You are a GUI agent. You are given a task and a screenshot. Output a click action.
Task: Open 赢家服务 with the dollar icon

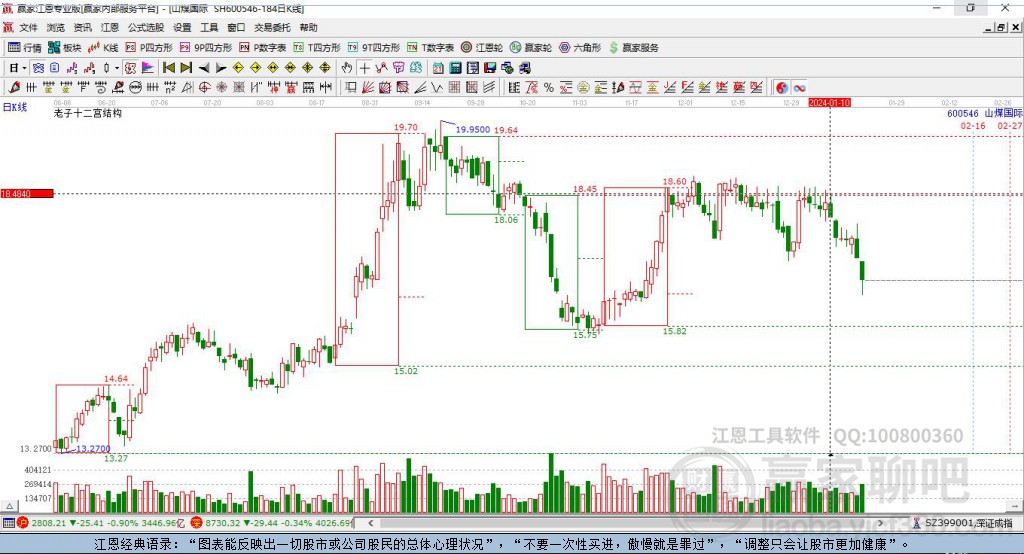pyautogui.click(x=633, y=48)
